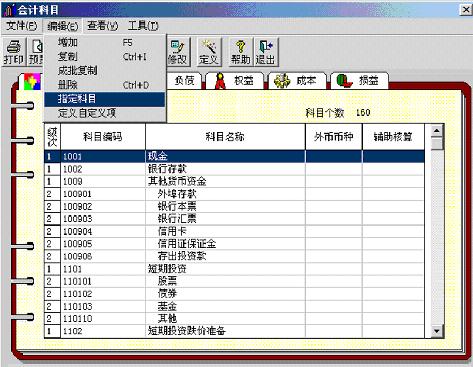Select 增加 from the edit menu
The height and width of the screenshot is (367, 473).
tap(105, 43)
